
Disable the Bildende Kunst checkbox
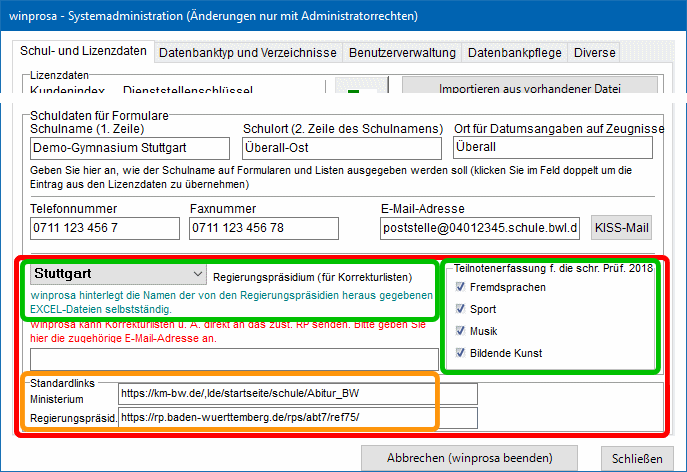pos(460,352)
